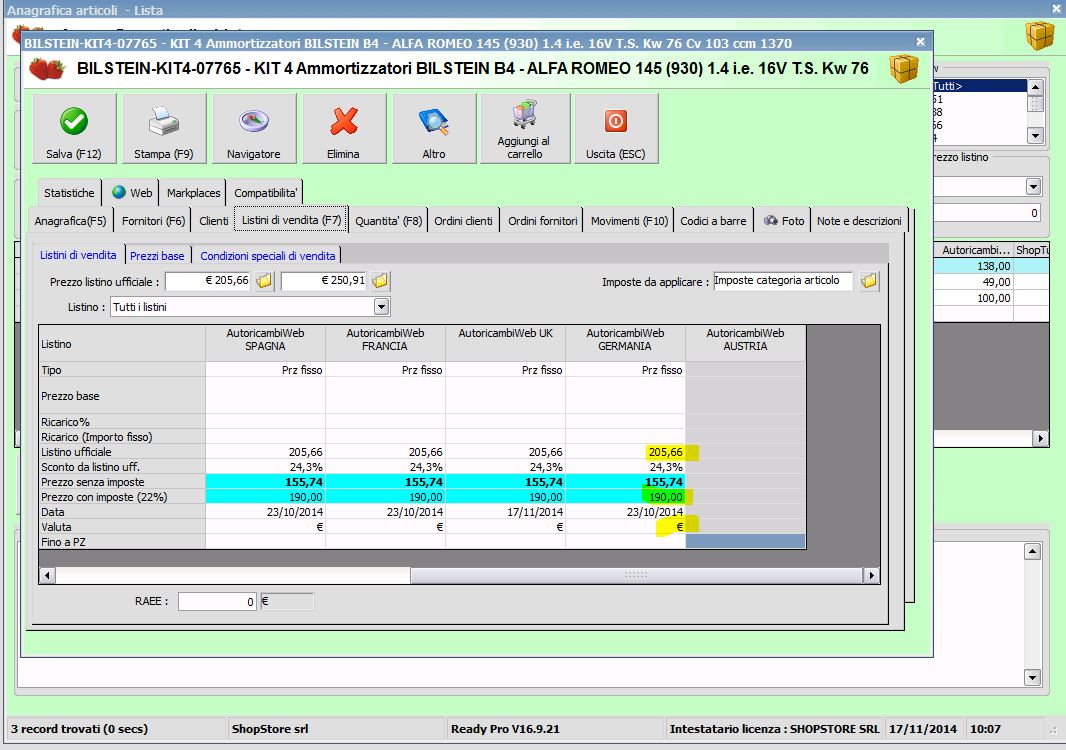
Task: Open Condizioni speciali di vendita sub-tab
Action: [268, 256]
